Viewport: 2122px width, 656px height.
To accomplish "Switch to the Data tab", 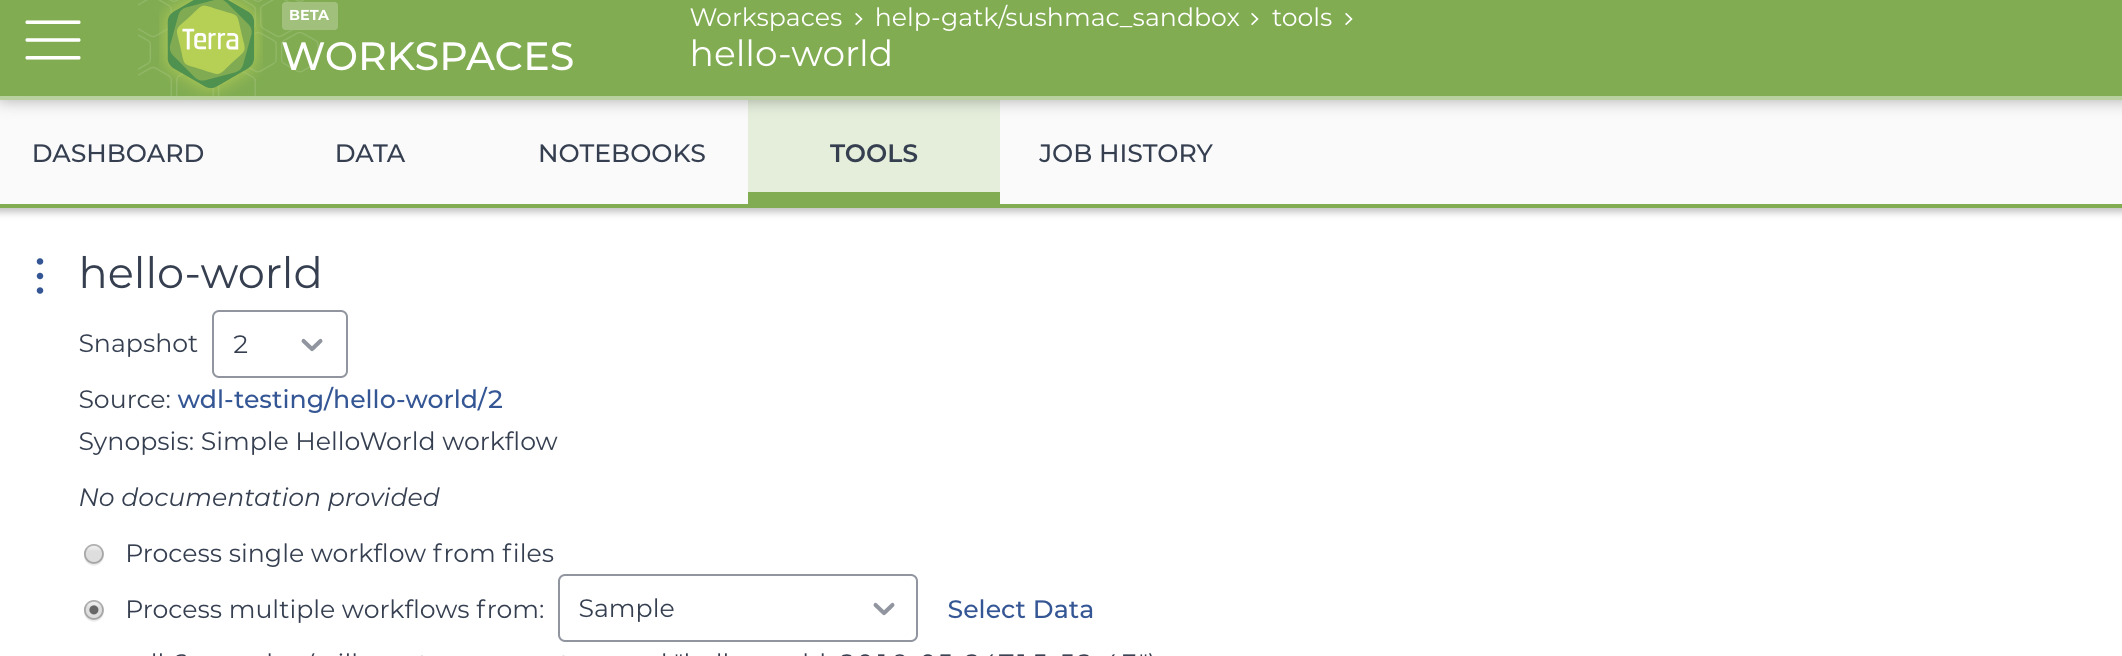I will tap(370, 153).
